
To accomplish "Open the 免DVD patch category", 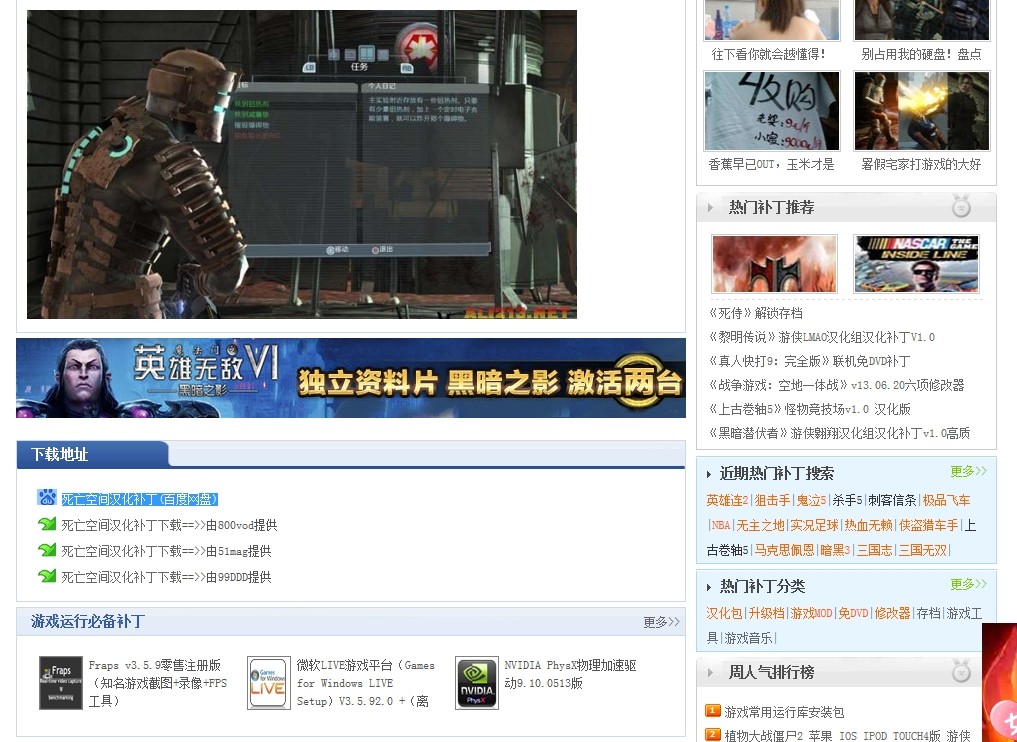I will pos(853,613).
